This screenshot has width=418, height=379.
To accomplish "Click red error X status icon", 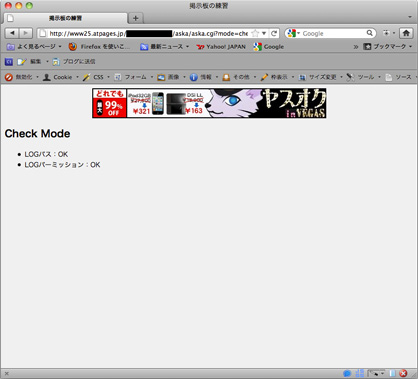I will (x=403, y=373).
